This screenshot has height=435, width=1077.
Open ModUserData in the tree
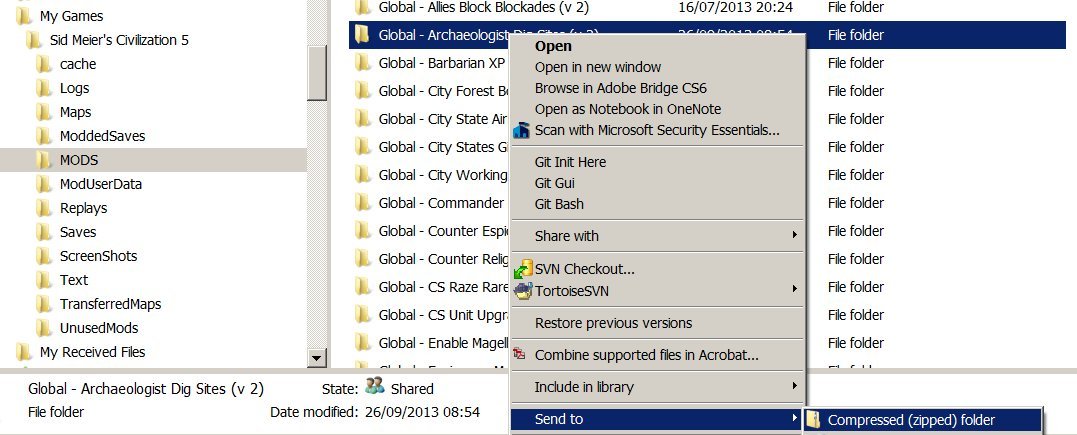[101, 184]
